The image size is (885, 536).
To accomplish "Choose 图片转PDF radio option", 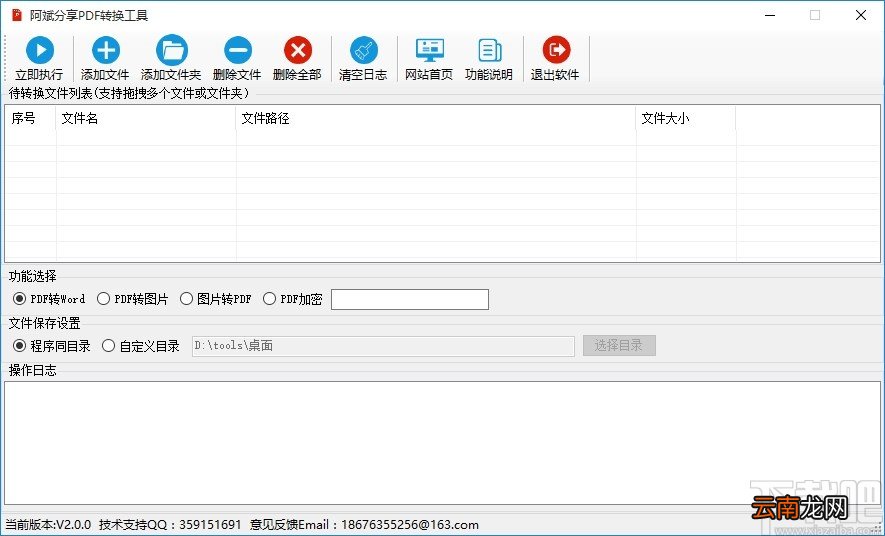I will tap(216, 298).
